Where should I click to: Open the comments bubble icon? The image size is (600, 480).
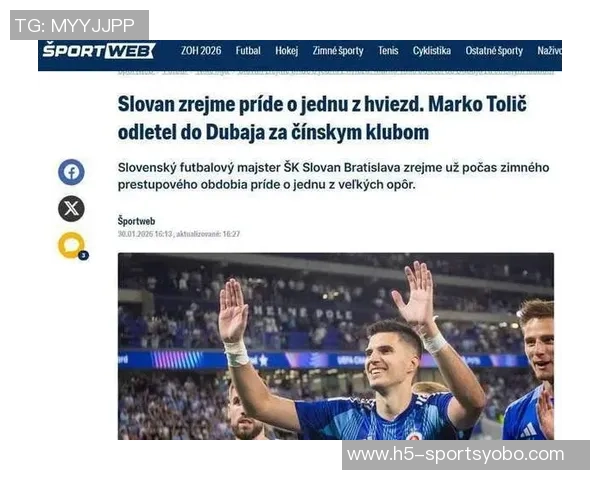(71, 245)
